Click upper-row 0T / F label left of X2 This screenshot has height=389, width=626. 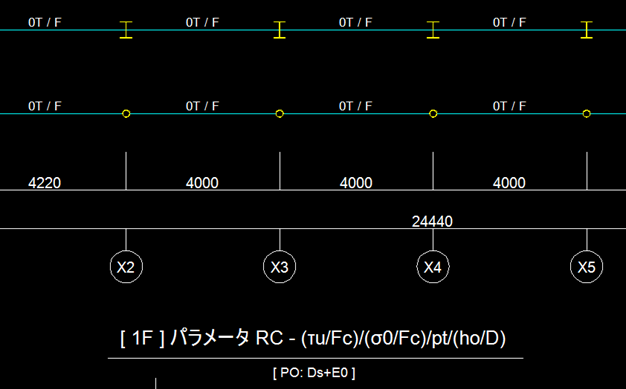point(45,22)
